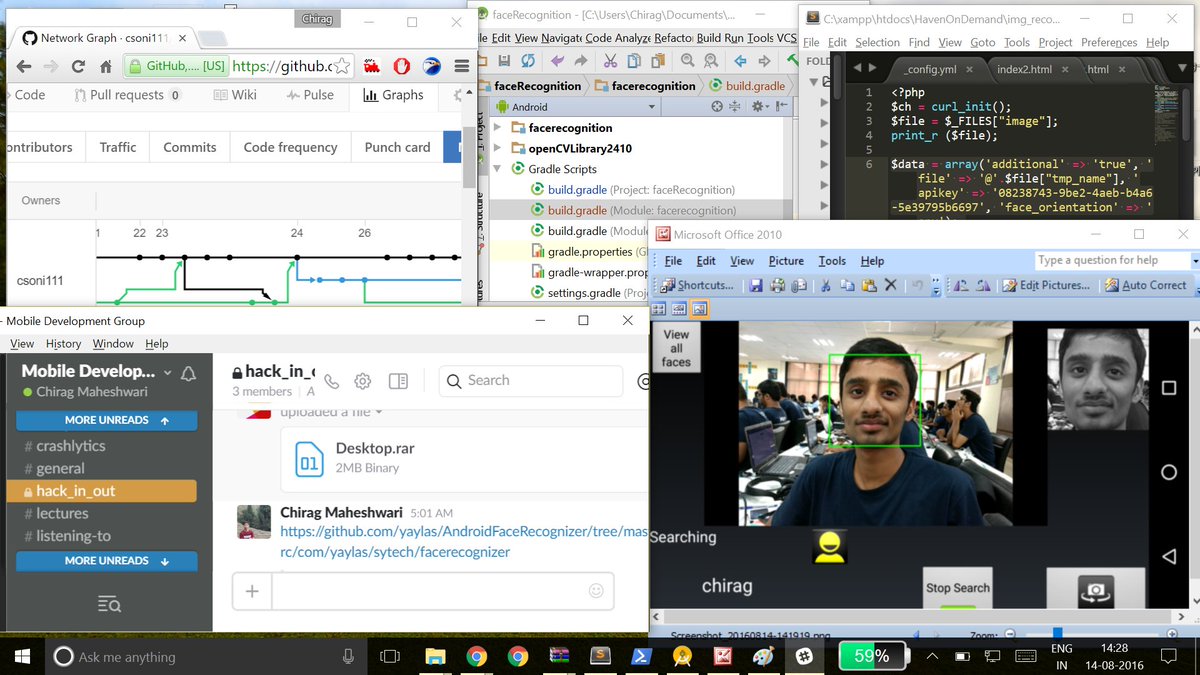Open File Explorer from the taskbar
This screenshot has width=1200, height=675.
click(435, 657)
